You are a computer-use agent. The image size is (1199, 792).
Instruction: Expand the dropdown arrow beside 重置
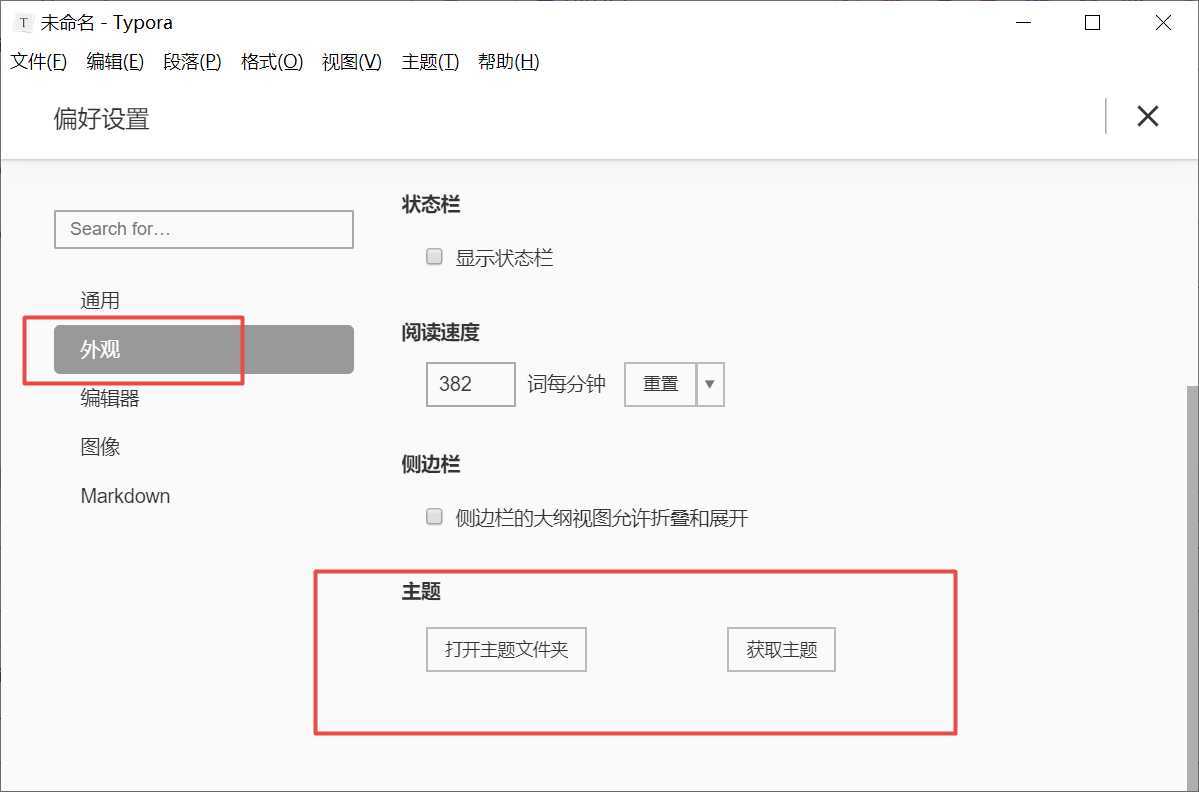tap(710, 384)
